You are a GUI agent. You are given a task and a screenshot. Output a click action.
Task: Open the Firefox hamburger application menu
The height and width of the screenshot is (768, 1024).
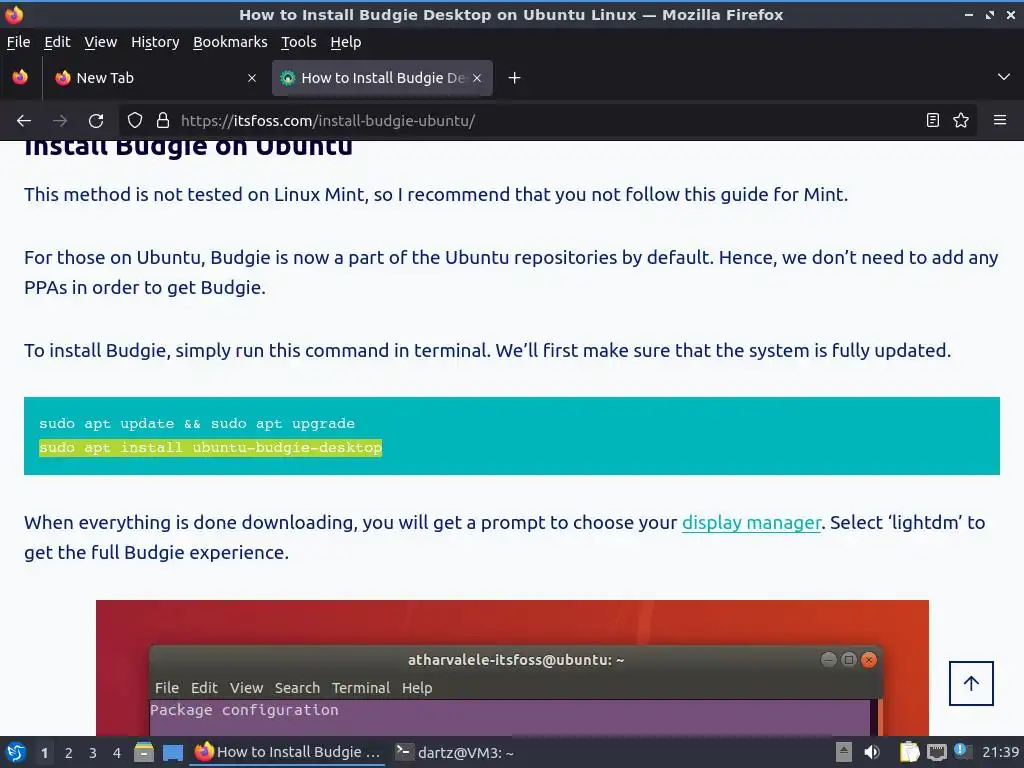pos(1000,120)
